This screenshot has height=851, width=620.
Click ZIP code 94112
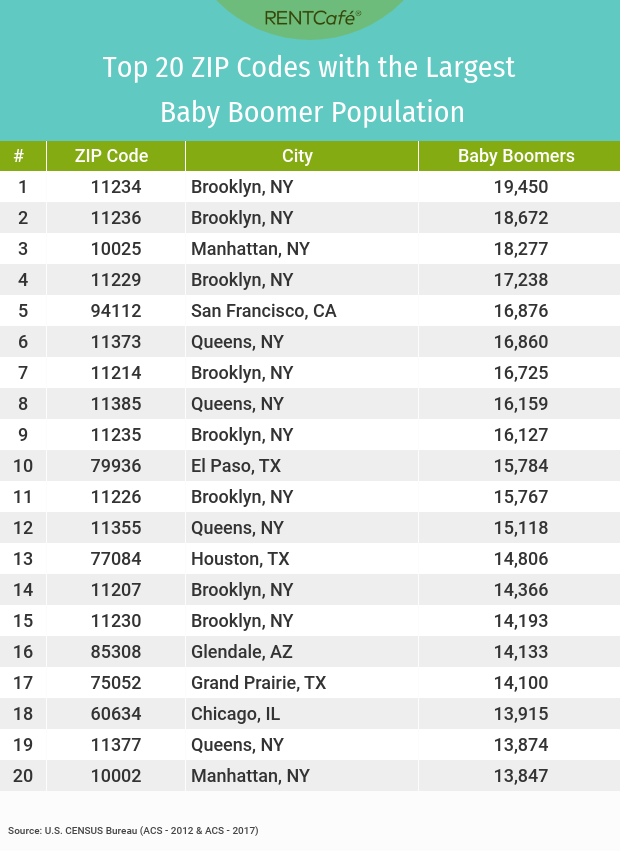point(116,310)
